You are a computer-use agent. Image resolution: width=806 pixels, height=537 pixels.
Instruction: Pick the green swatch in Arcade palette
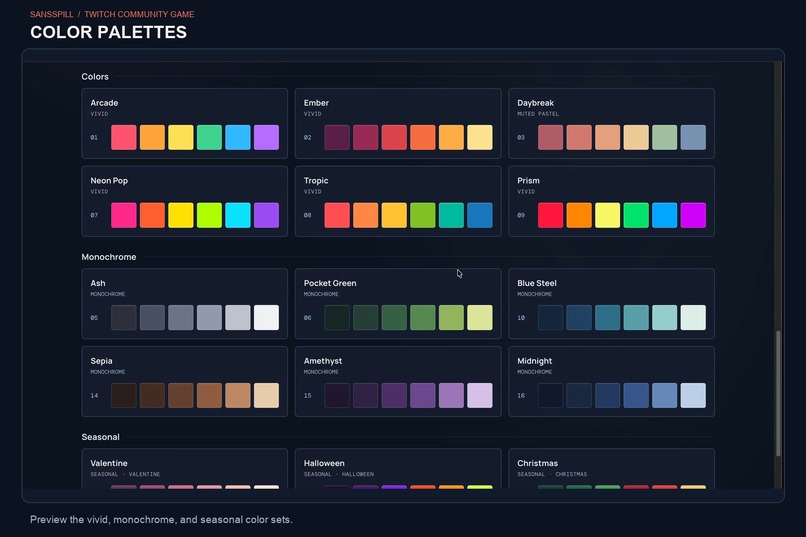point(209,137)
